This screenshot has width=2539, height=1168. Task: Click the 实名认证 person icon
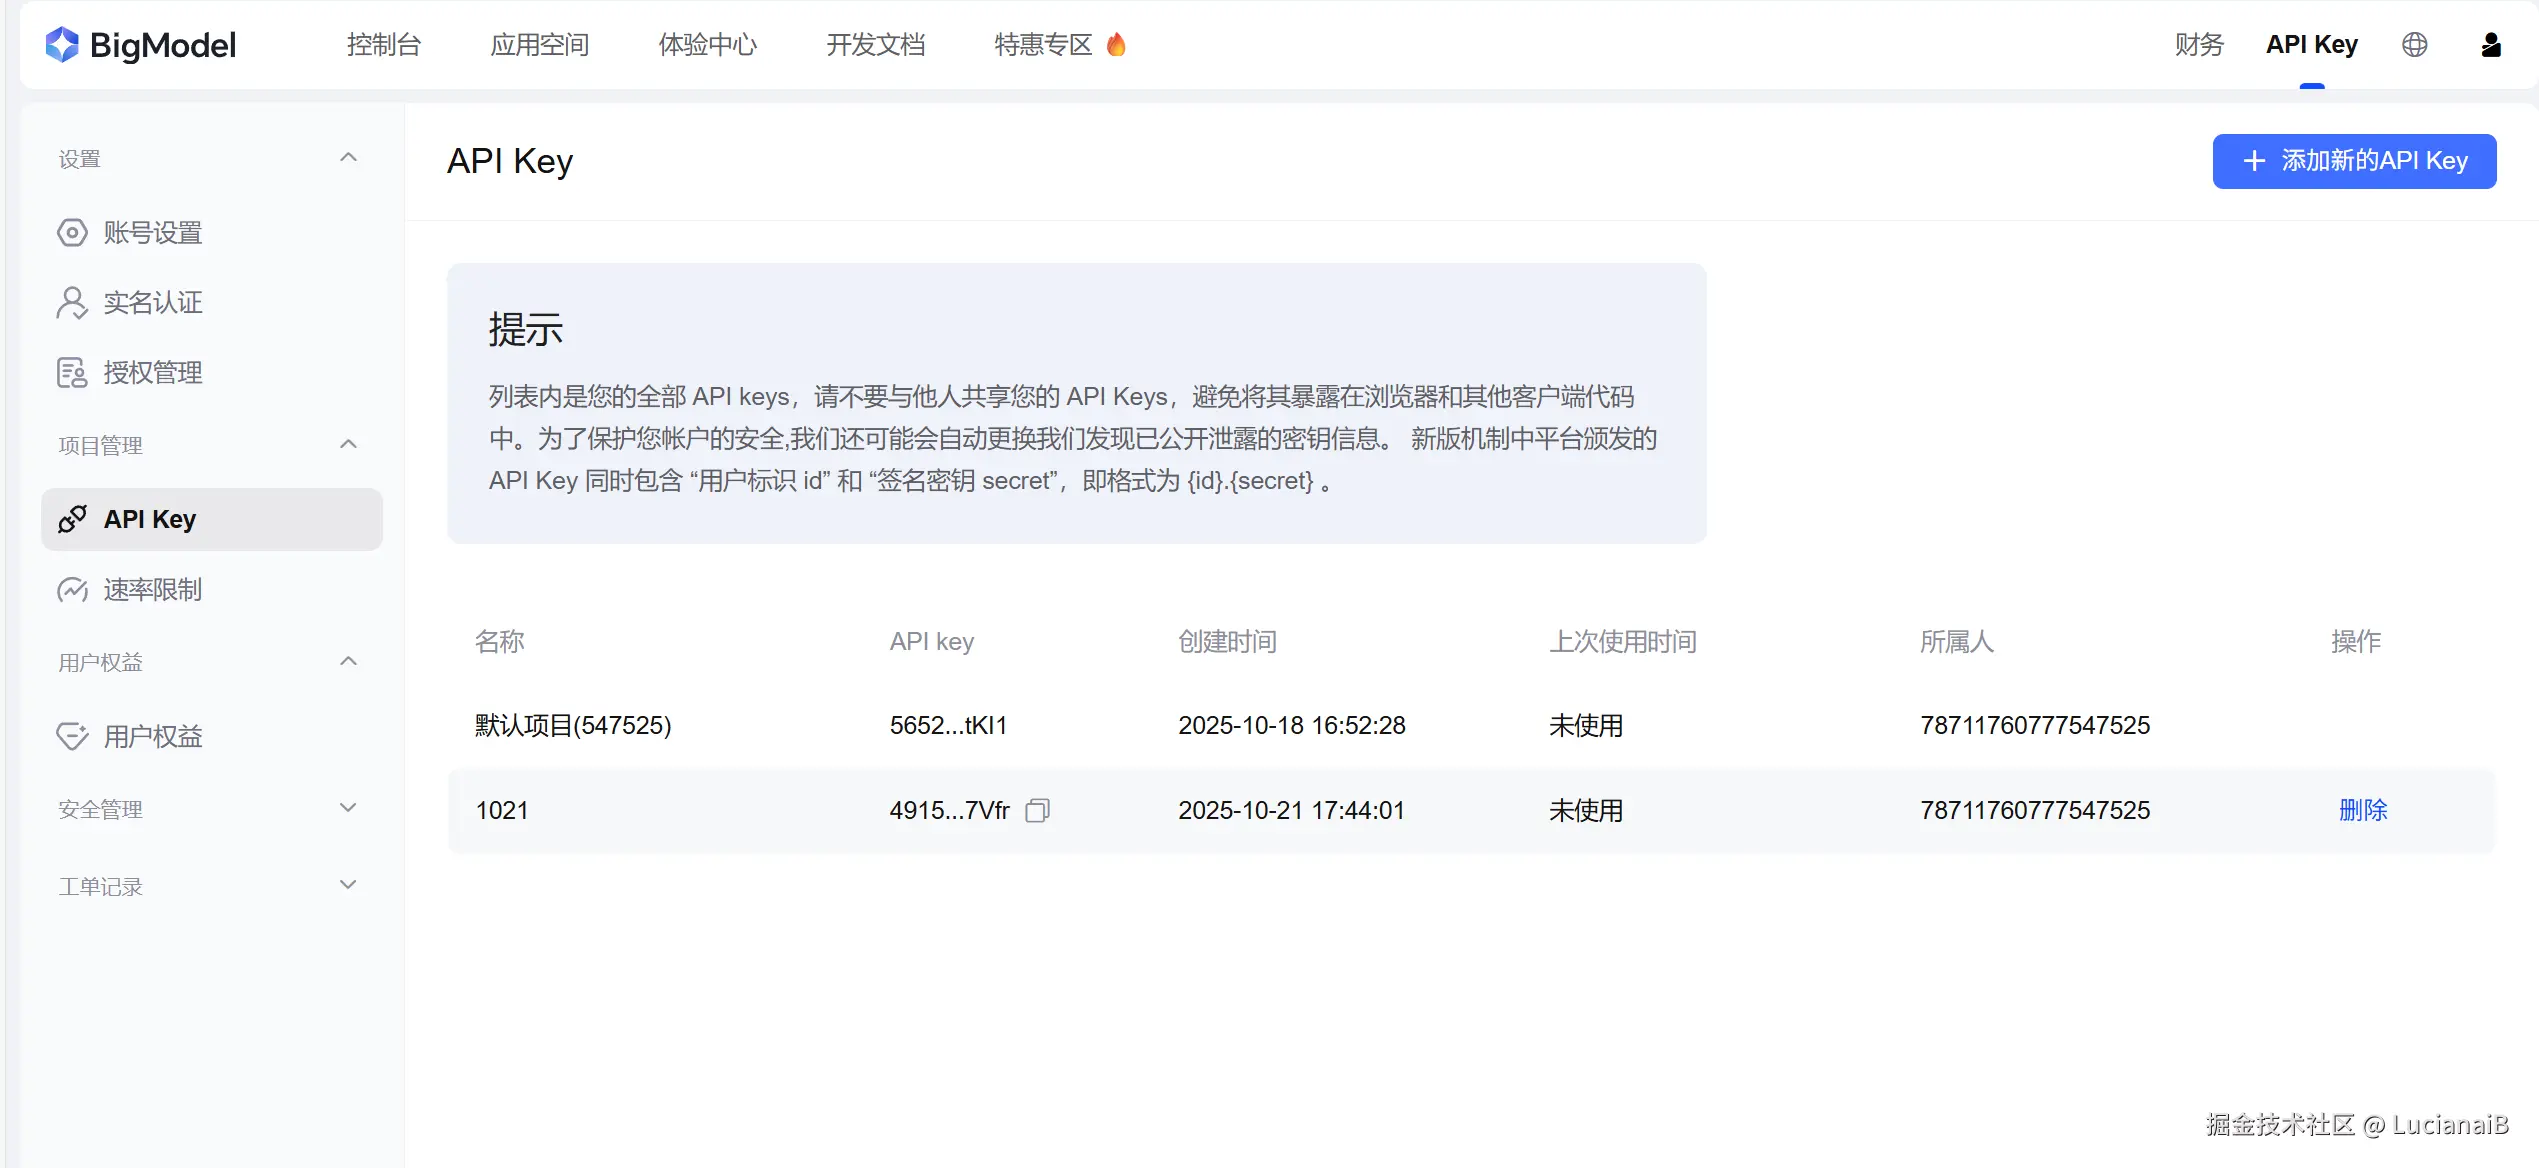tap(72, 303)
